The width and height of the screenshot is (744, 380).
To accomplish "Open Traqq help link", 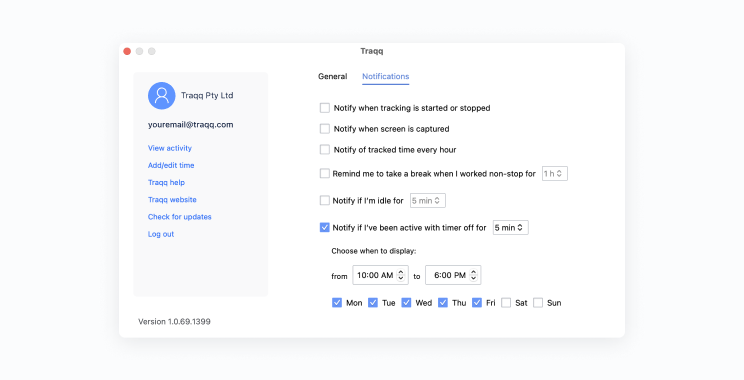I will [x=166, y=183].
